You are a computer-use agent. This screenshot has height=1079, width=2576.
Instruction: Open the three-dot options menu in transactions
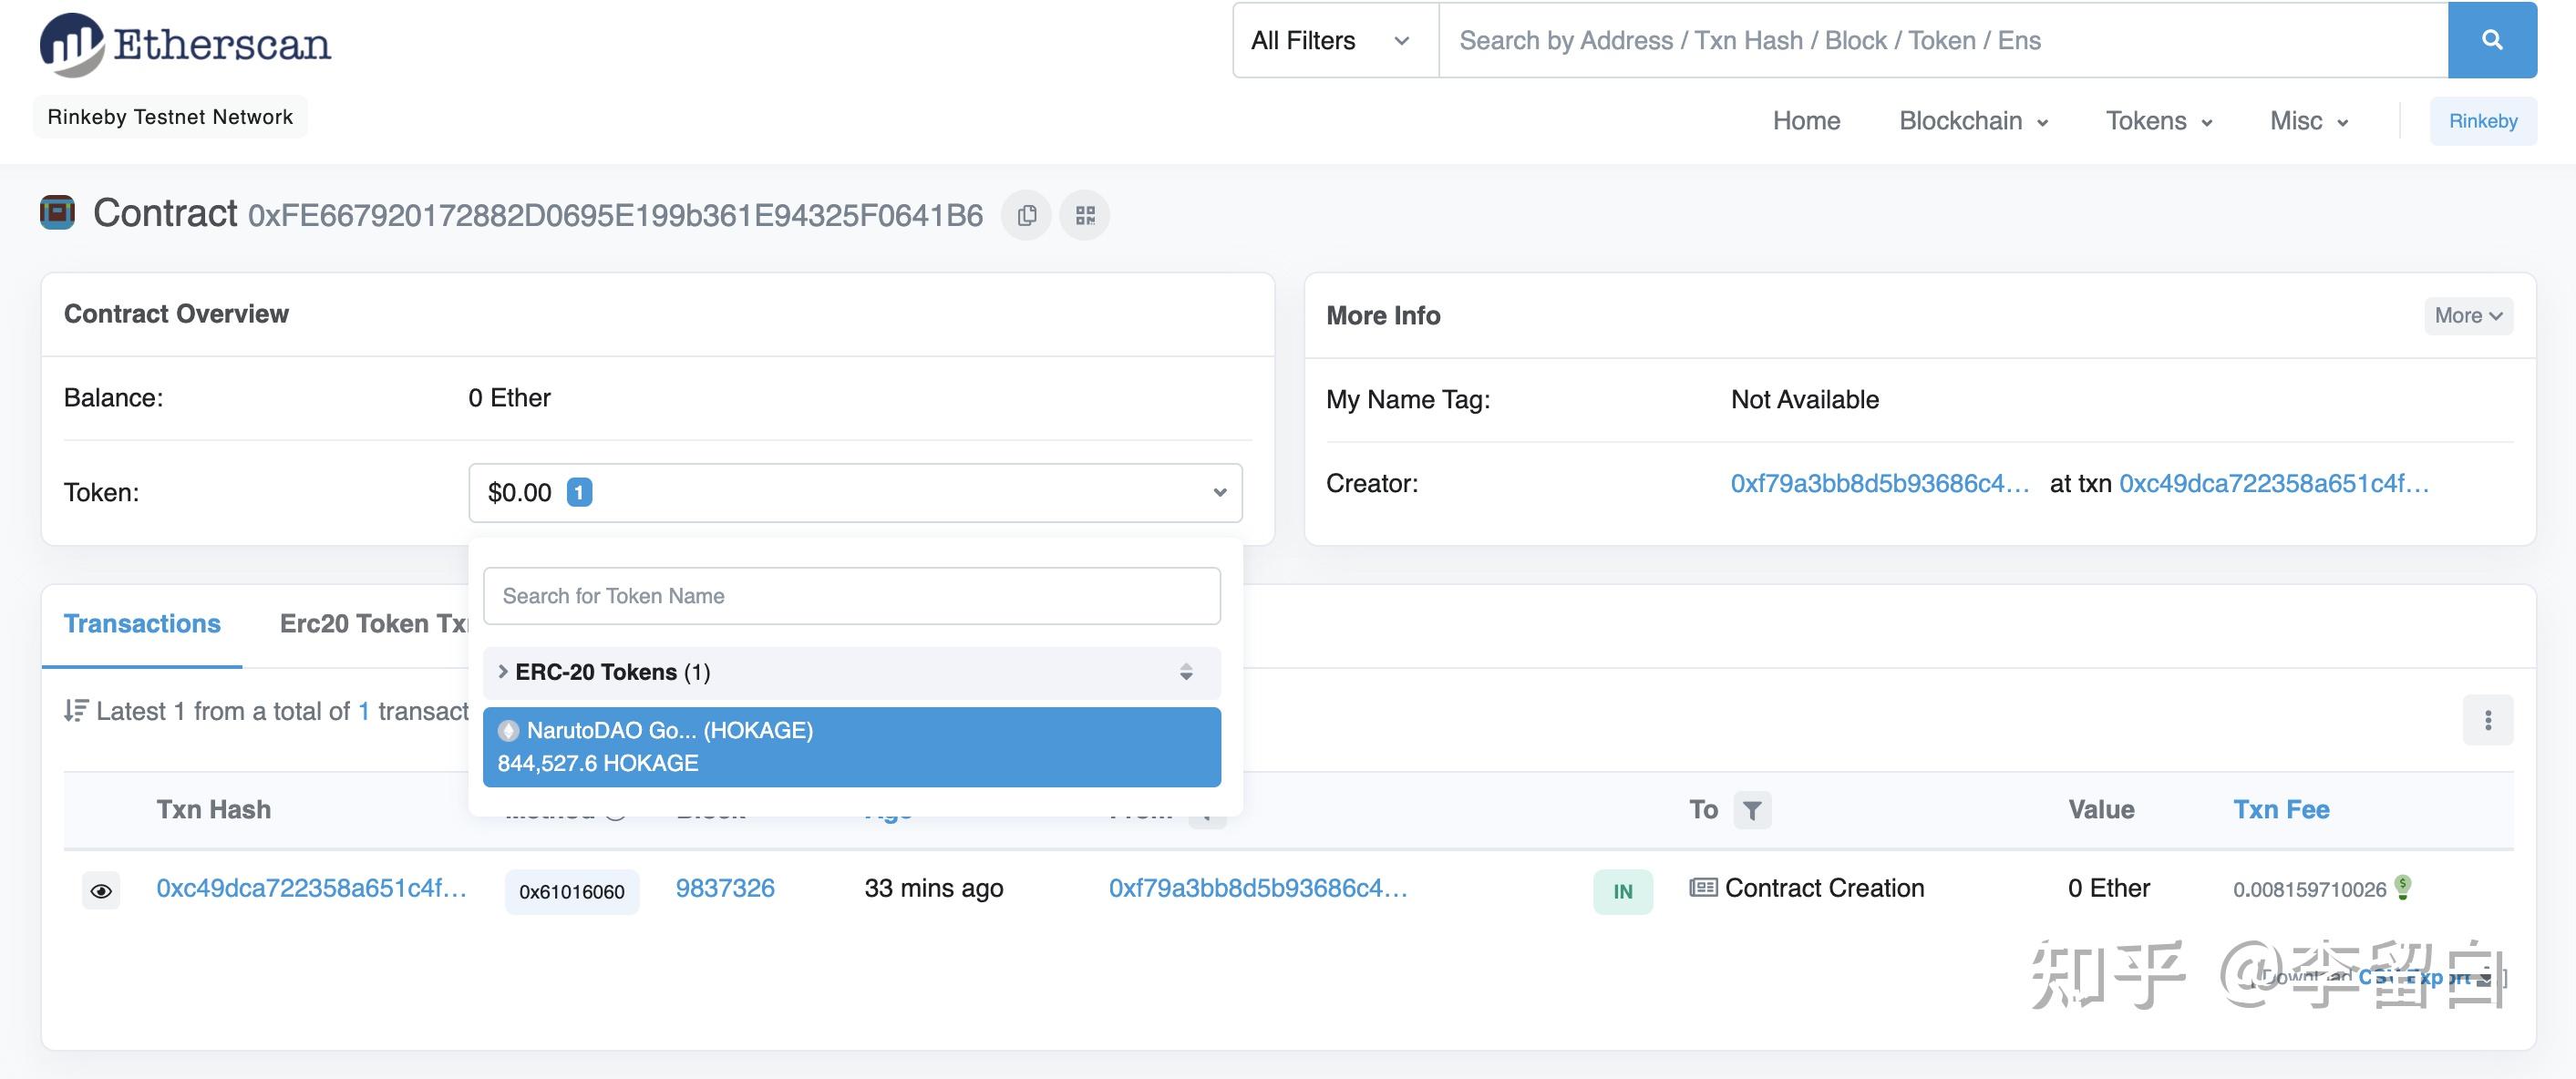pos(2487,720)
